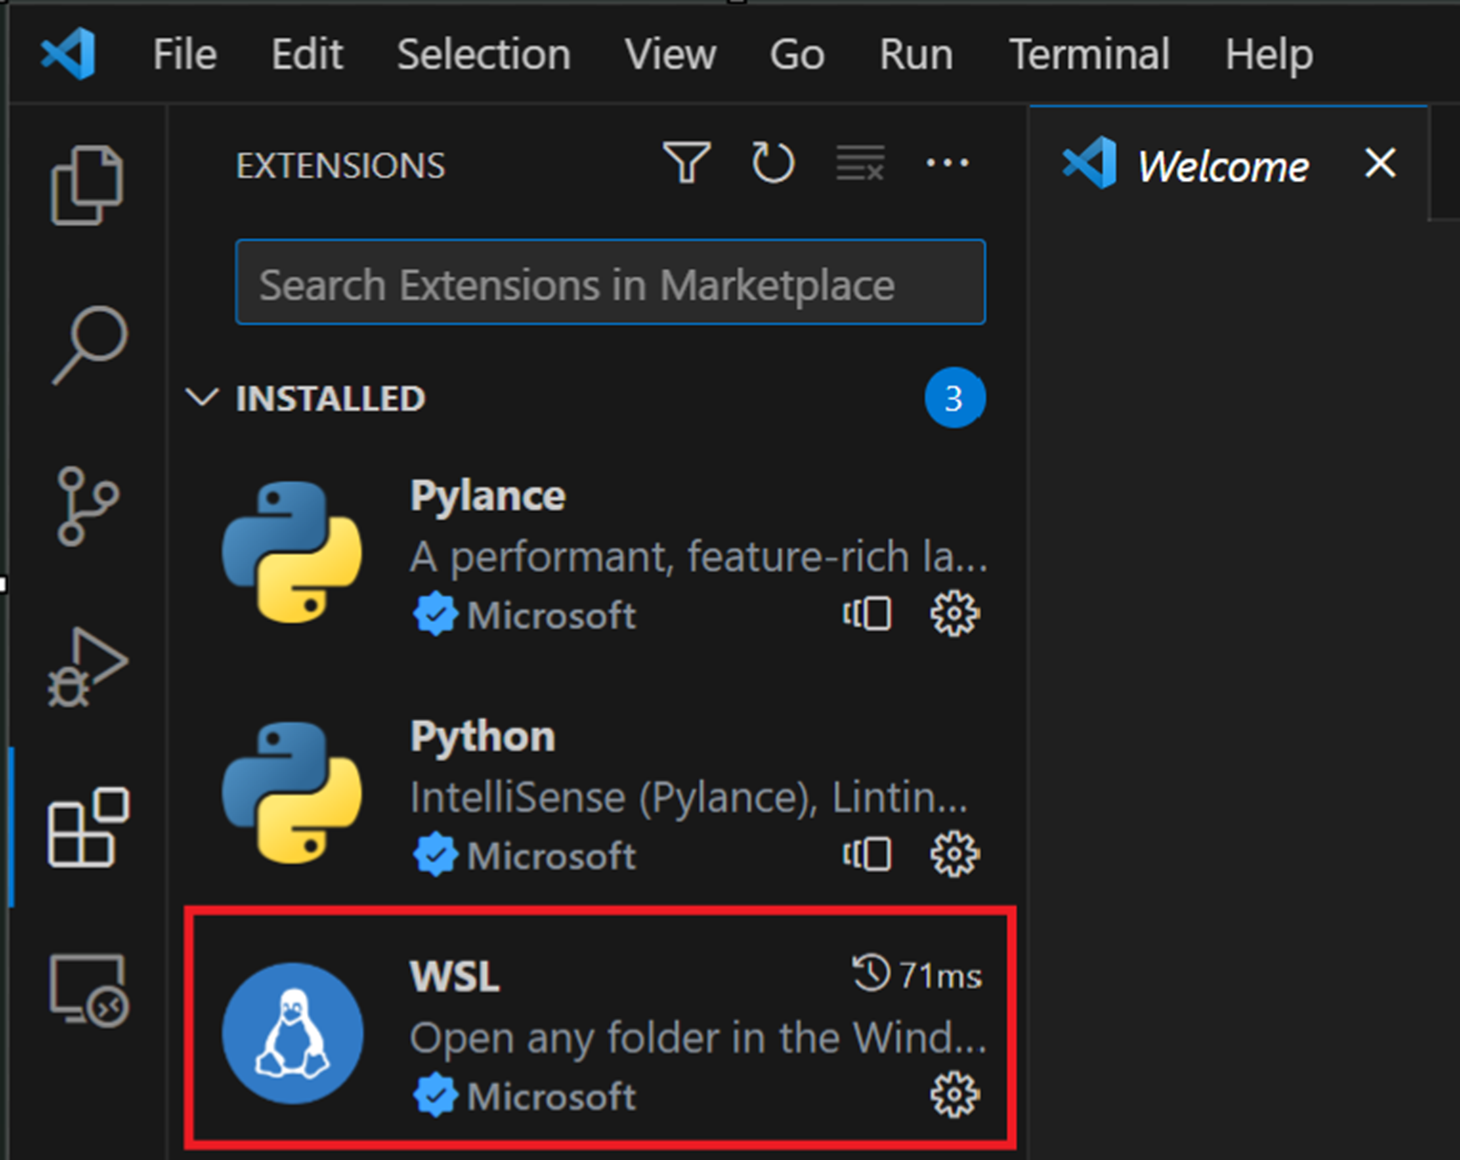Focus the Search Extensions in Marketplace field
The image size is (1460, 1160).
tap(610, 282)
